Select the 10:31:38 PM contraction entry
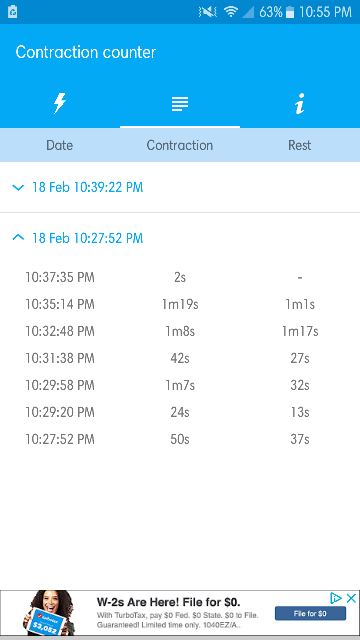This screenshot has width=360, height=640. click(180, 358)
